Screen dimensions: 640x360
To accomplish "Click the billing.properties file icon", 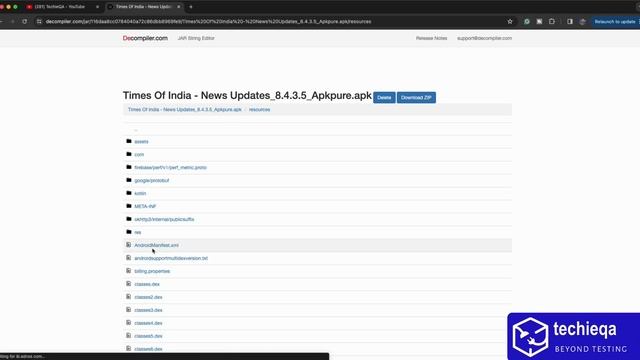I will tap(129, 271).
